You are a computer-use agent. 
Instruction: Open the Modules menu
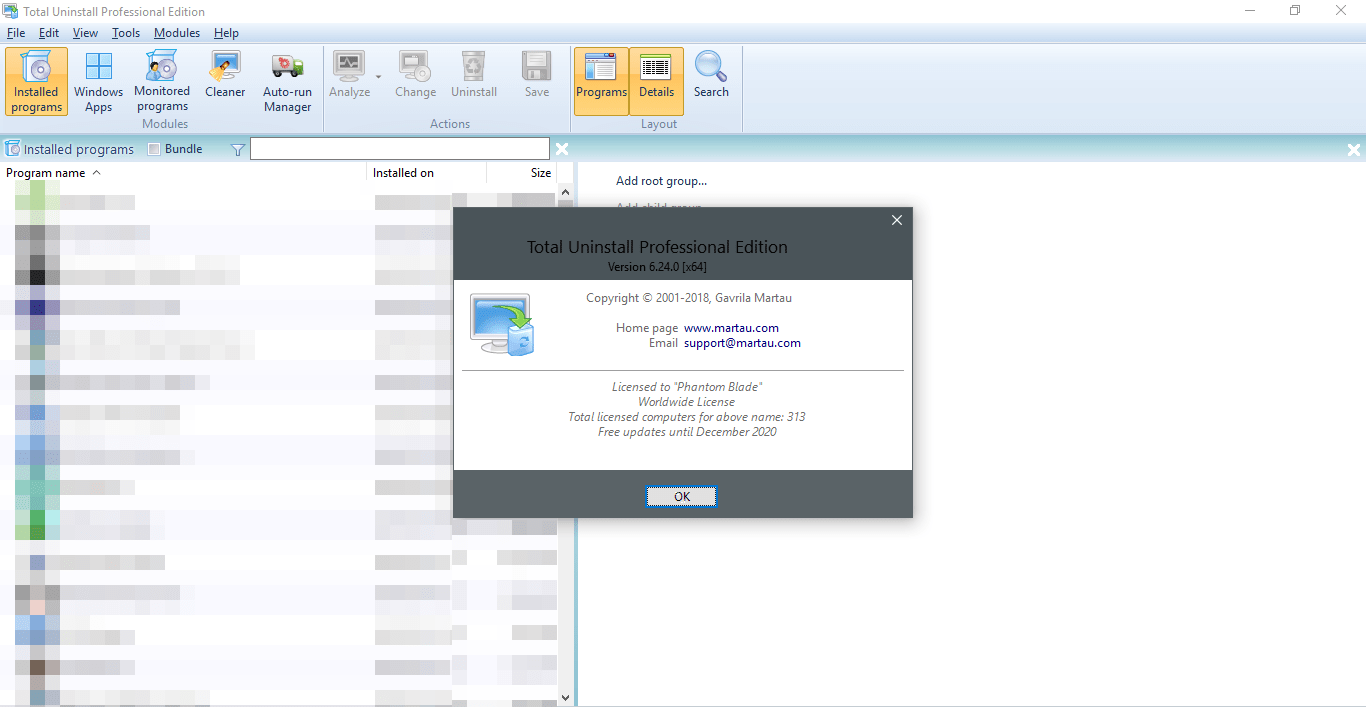coord(177,33)
